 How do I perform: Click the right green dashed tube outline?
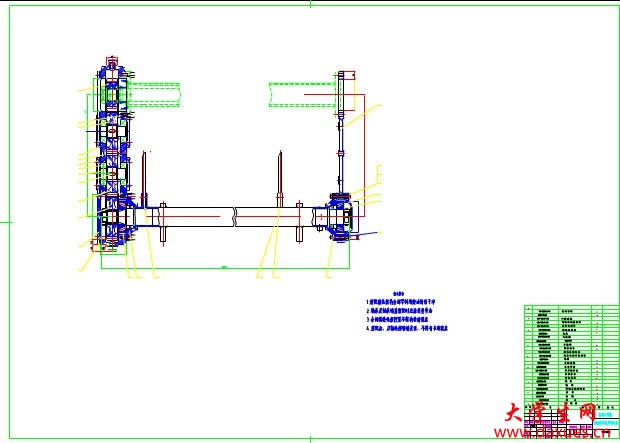(300, 93)
